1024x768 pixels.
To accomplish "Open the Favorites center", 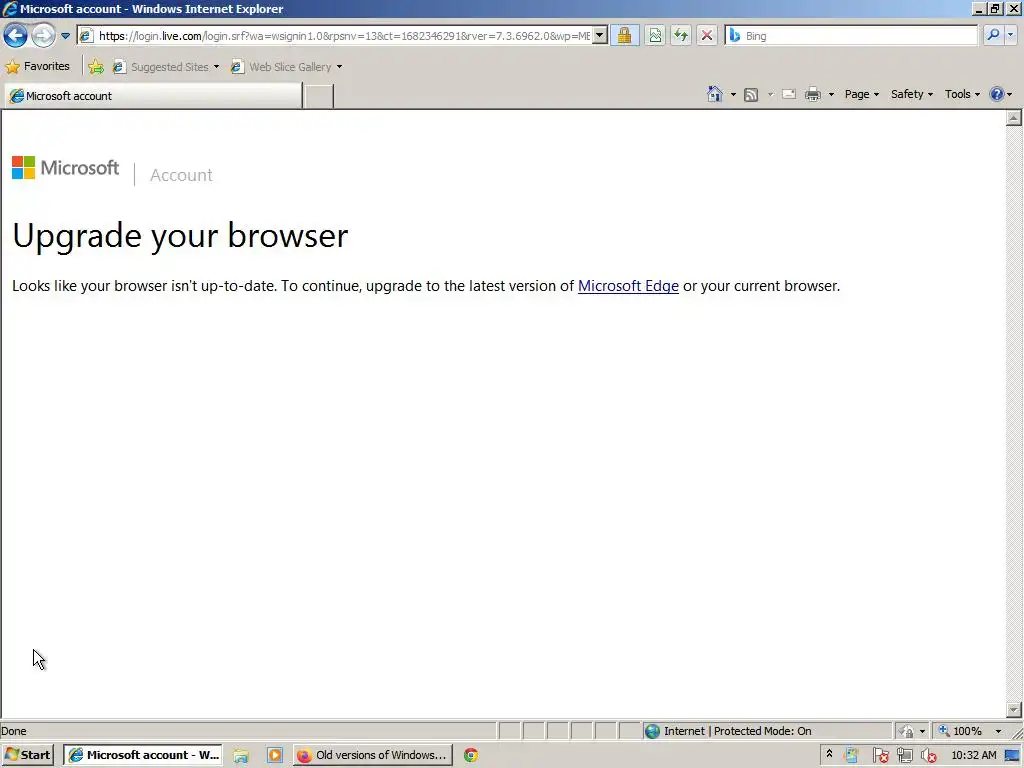I will tap(37, 67).
